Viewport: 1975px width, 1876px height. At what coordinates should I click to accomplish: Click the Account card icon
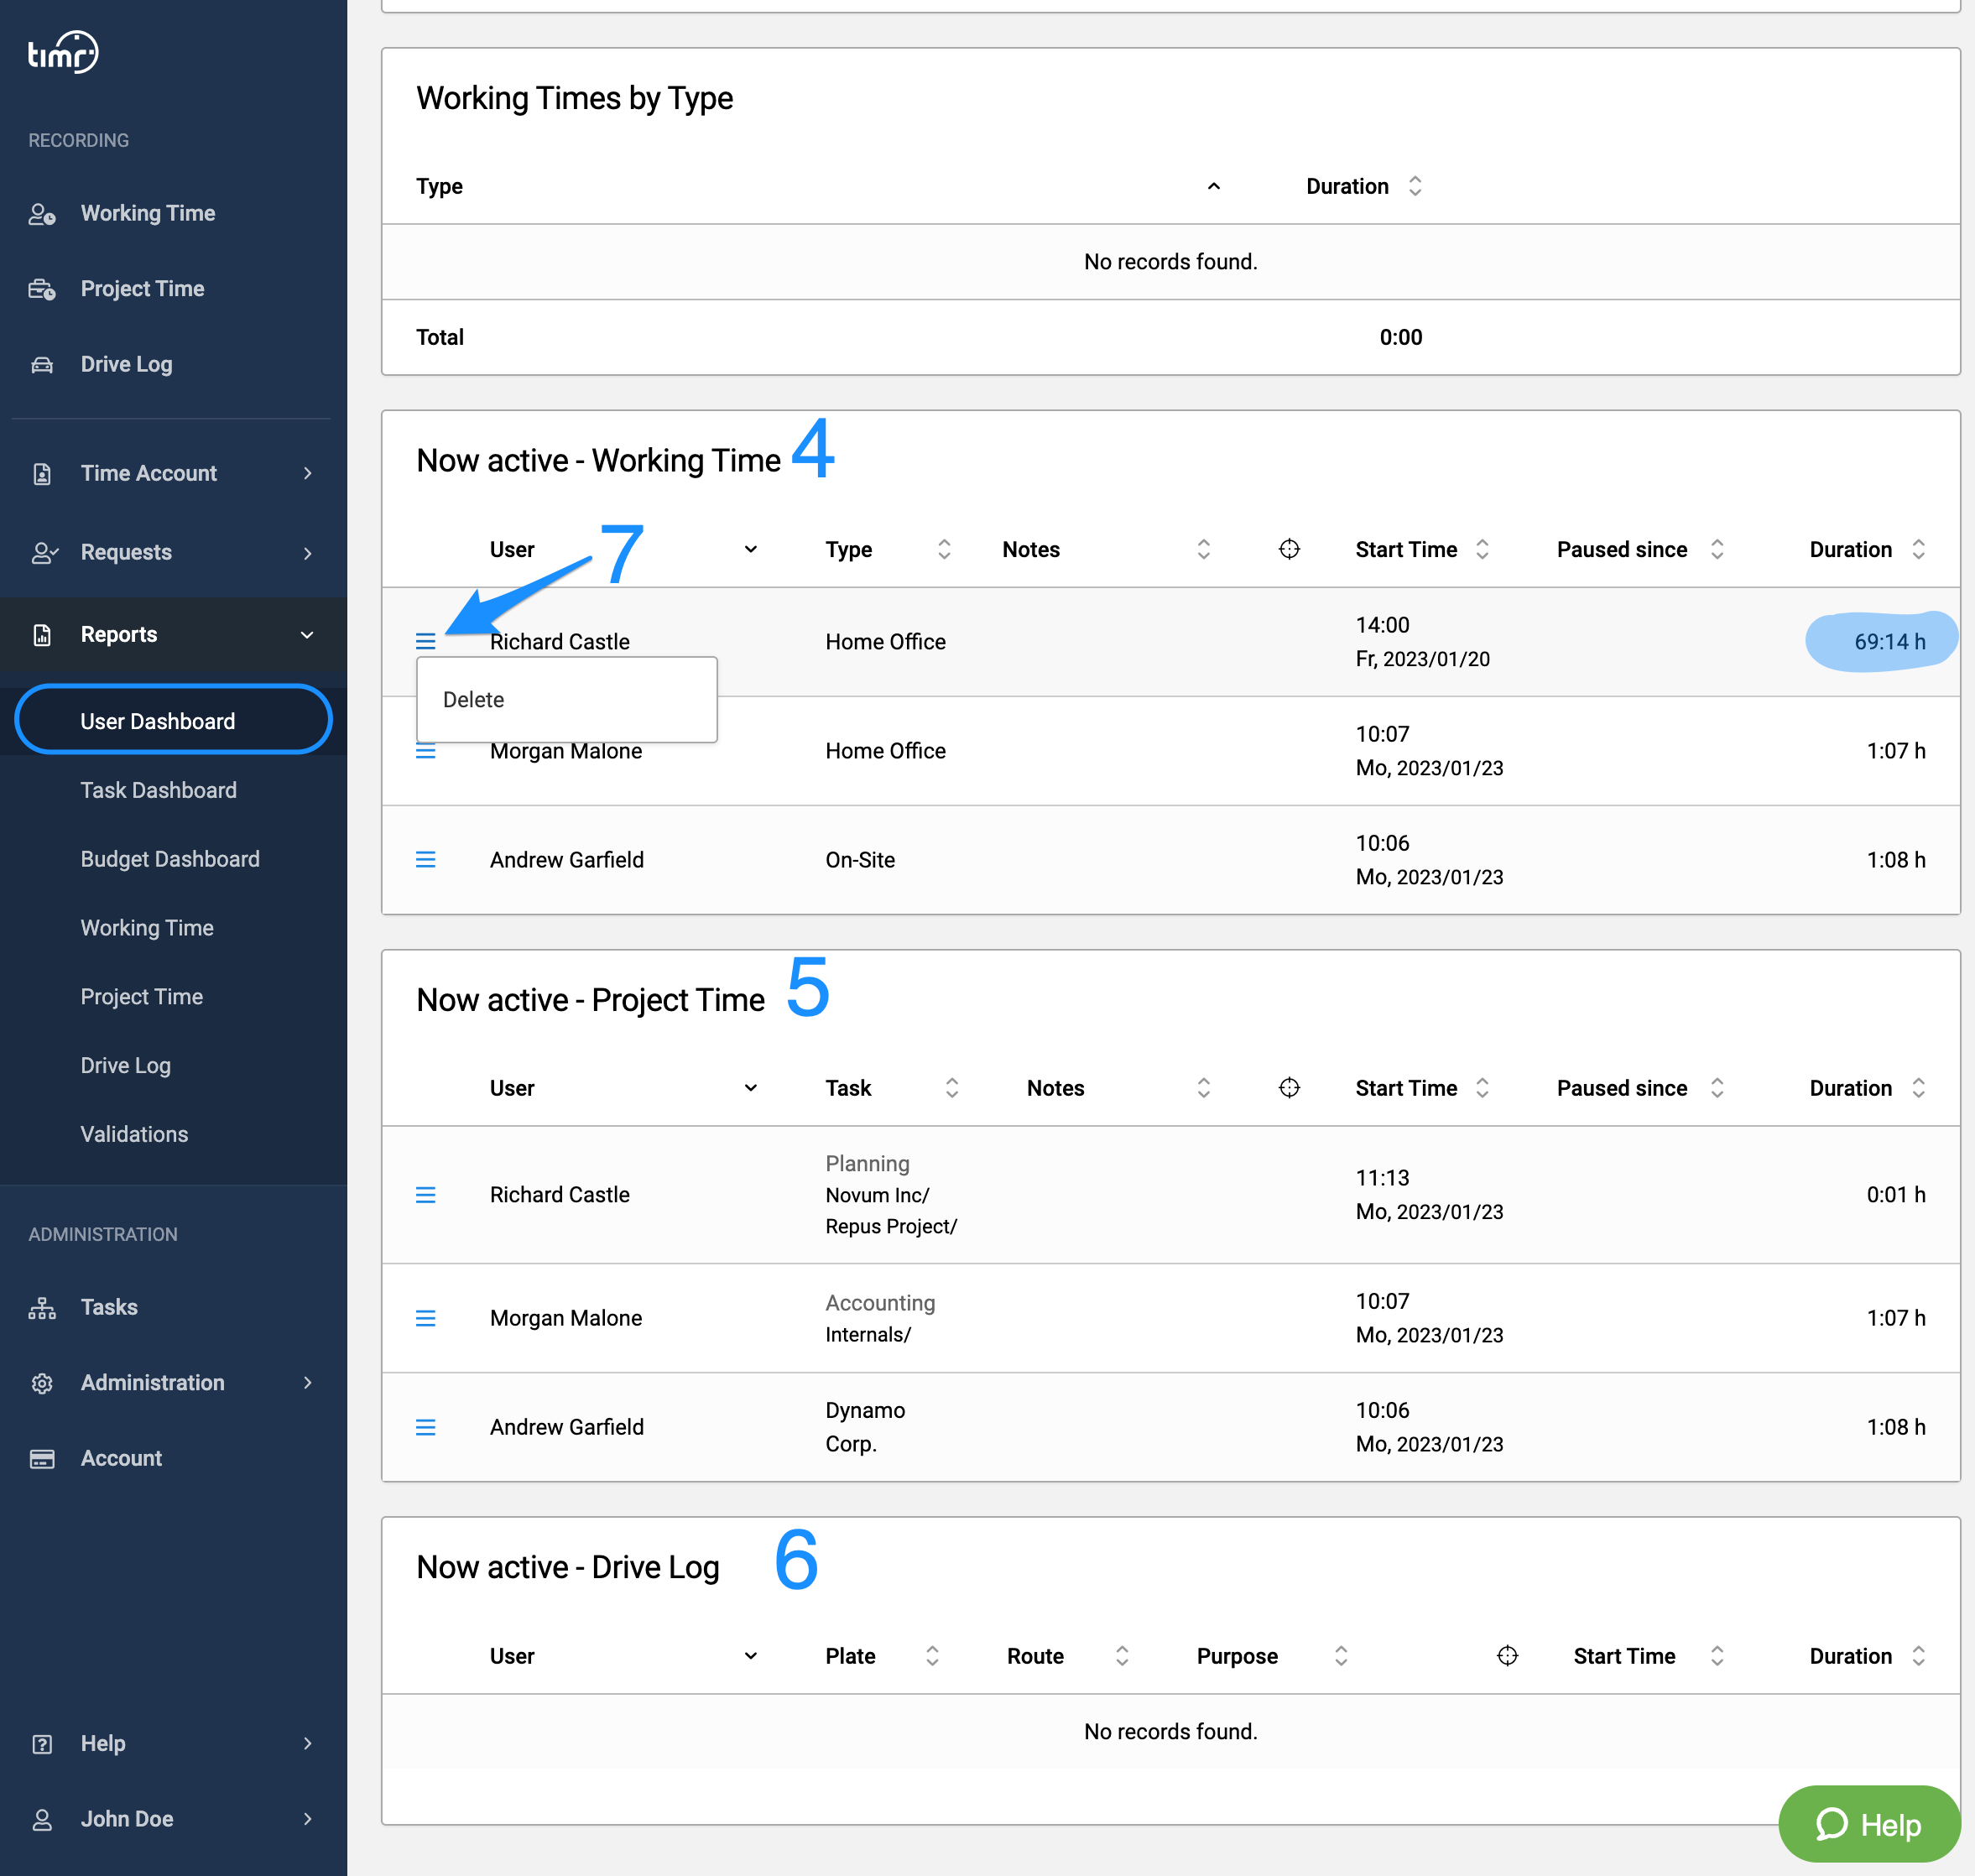click(42, 1459)
